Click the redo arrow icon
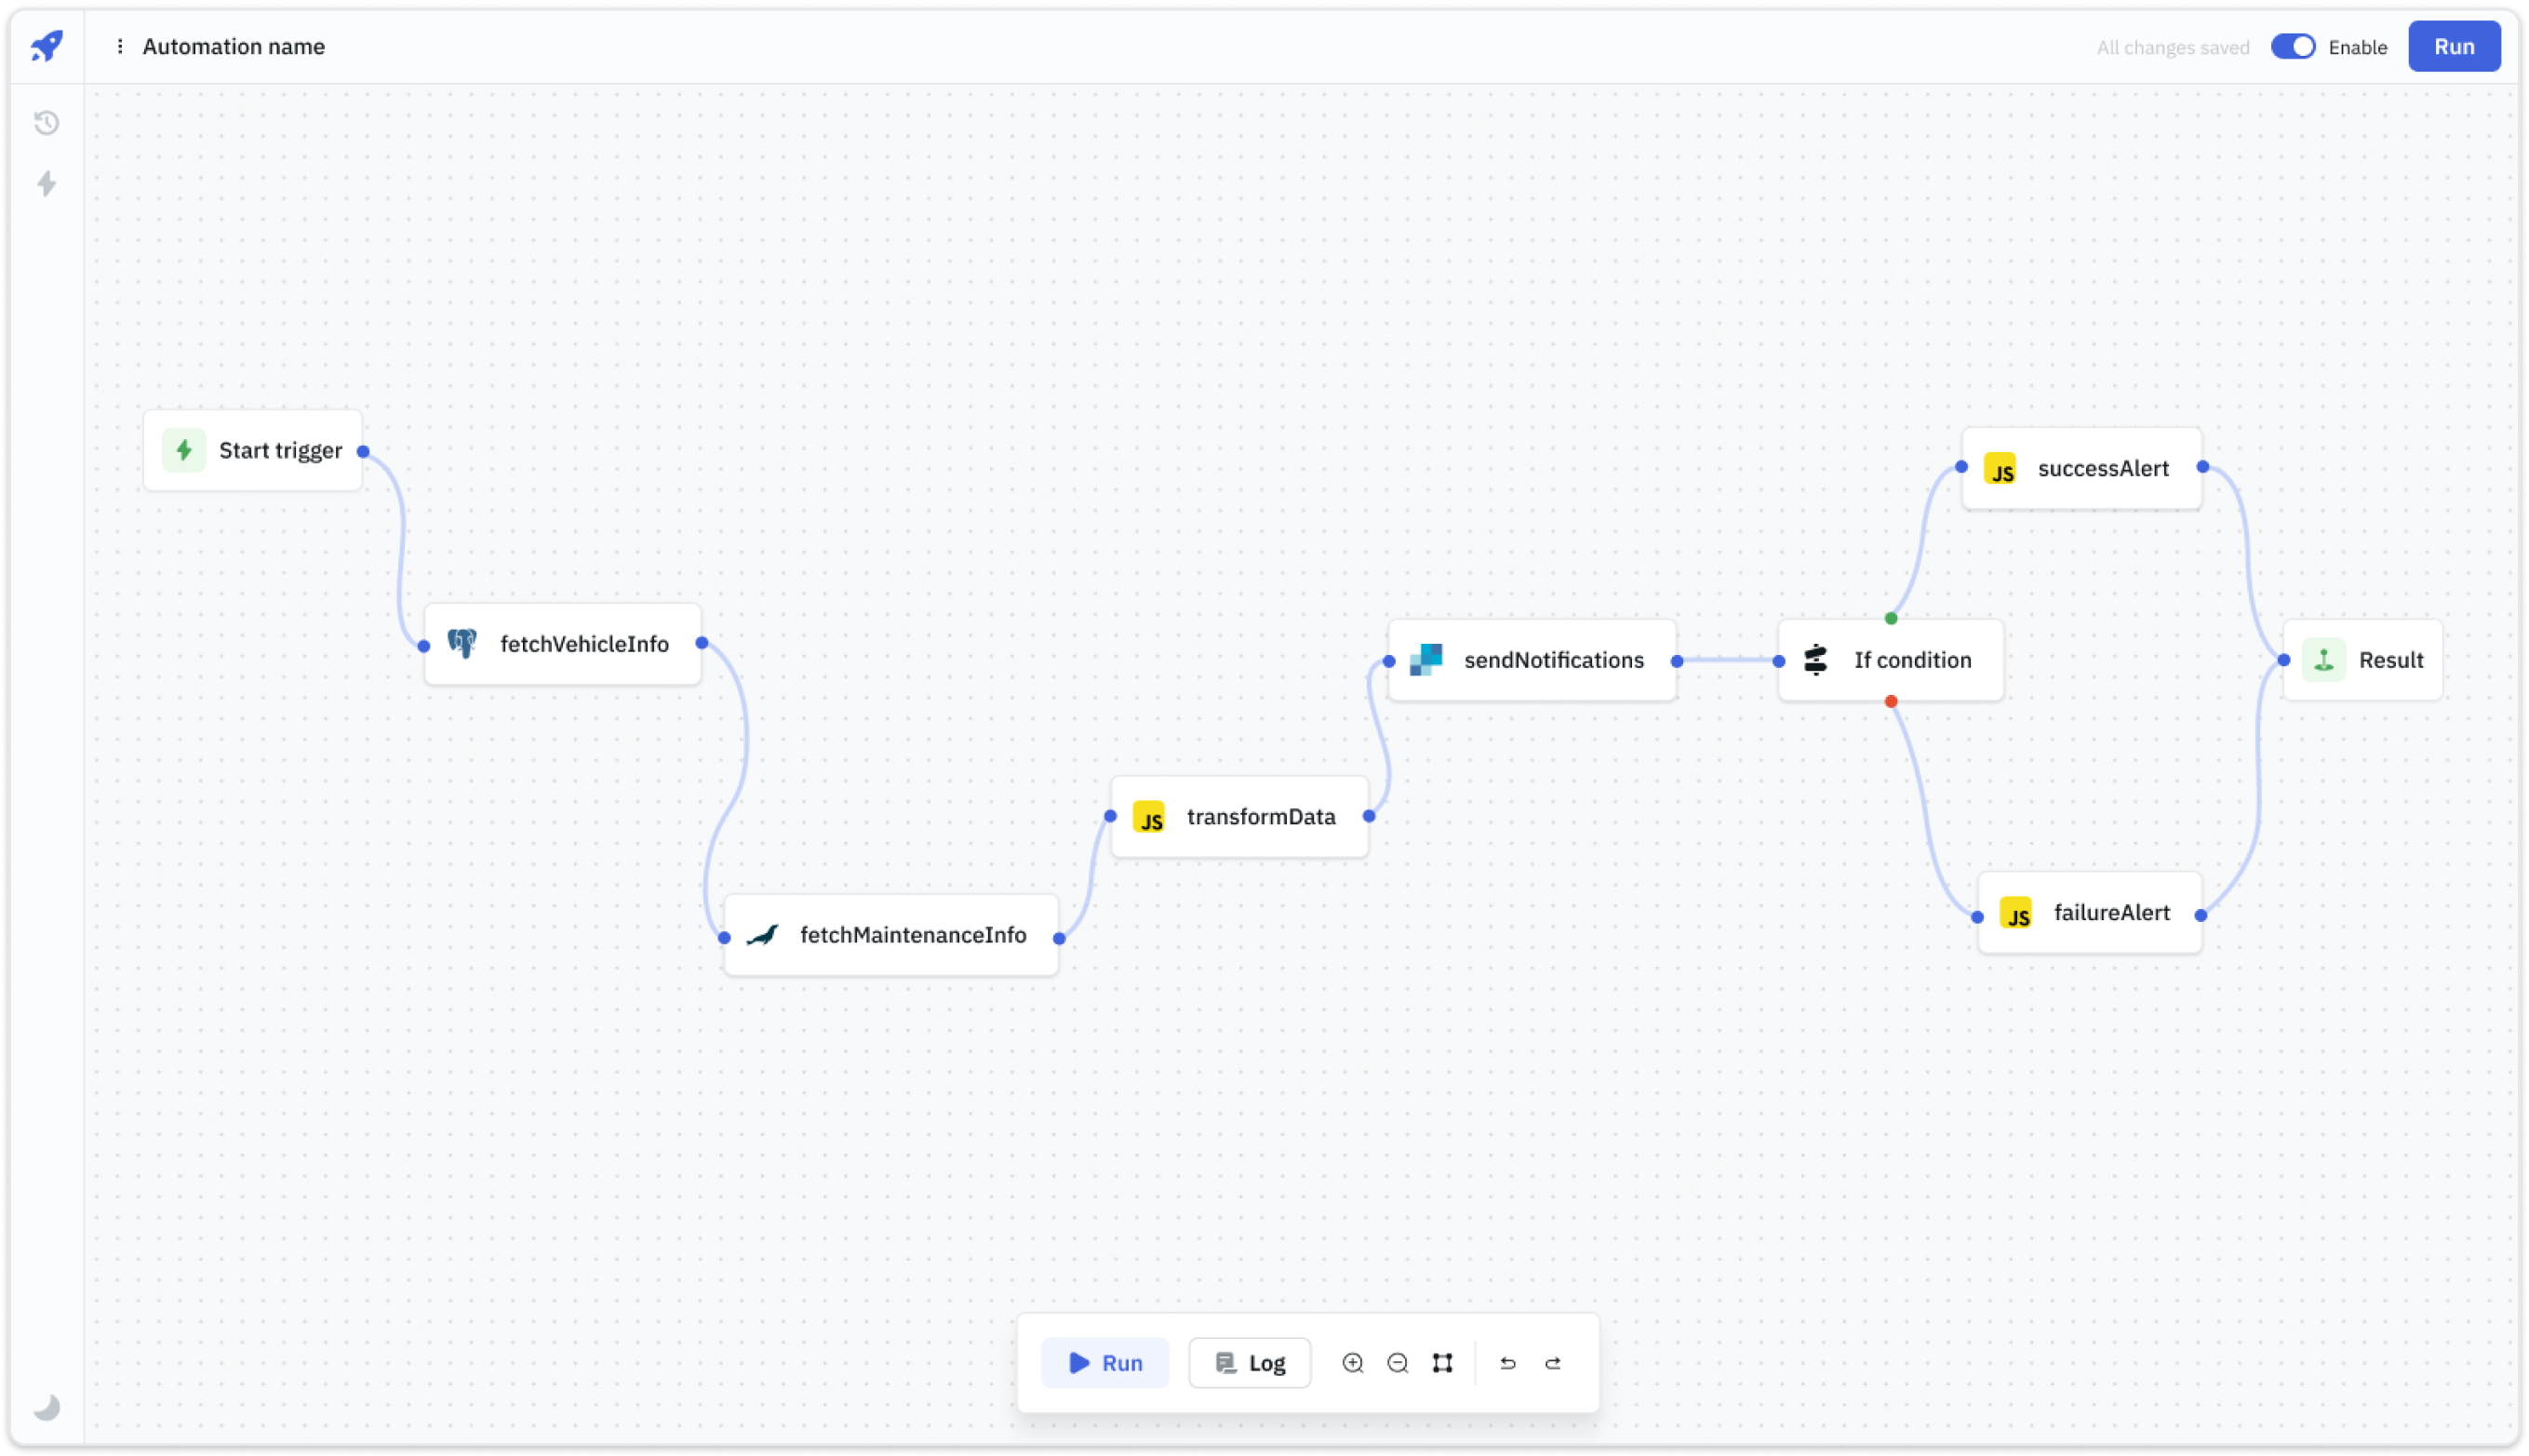The height and width of the screenshot is (1456, 2529). (1553, 1363)
